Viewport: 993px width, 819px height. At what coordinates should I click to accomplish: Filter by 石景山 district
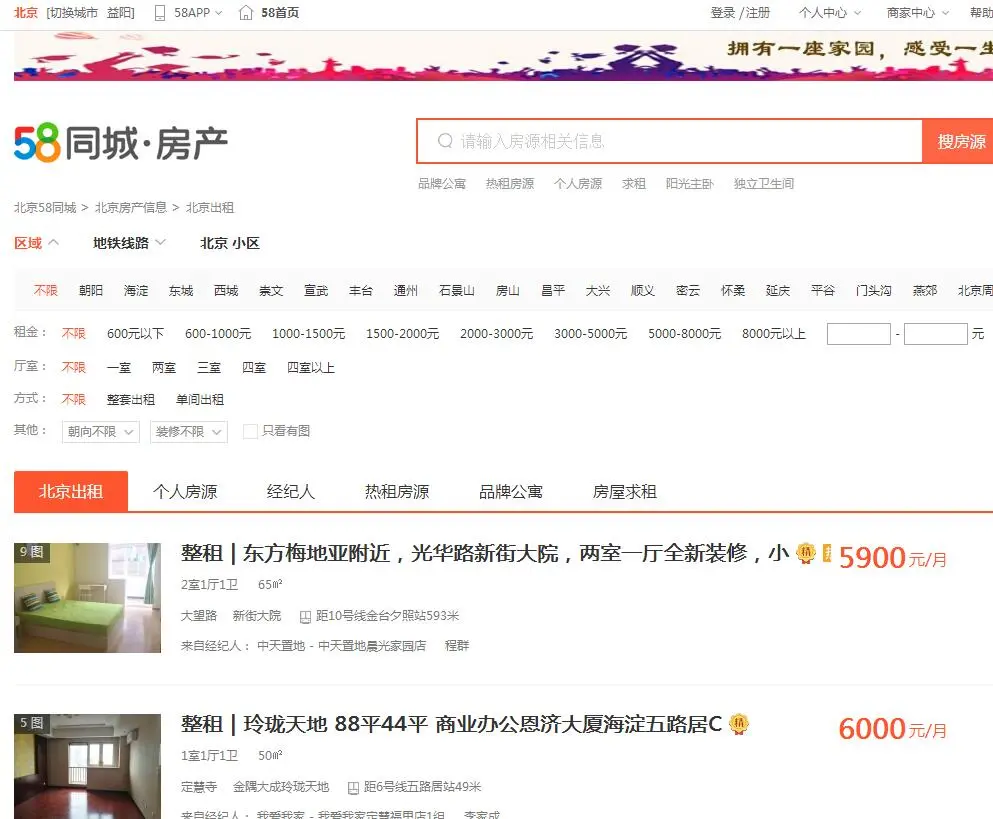pyautogui.click(x=457, y=291)
